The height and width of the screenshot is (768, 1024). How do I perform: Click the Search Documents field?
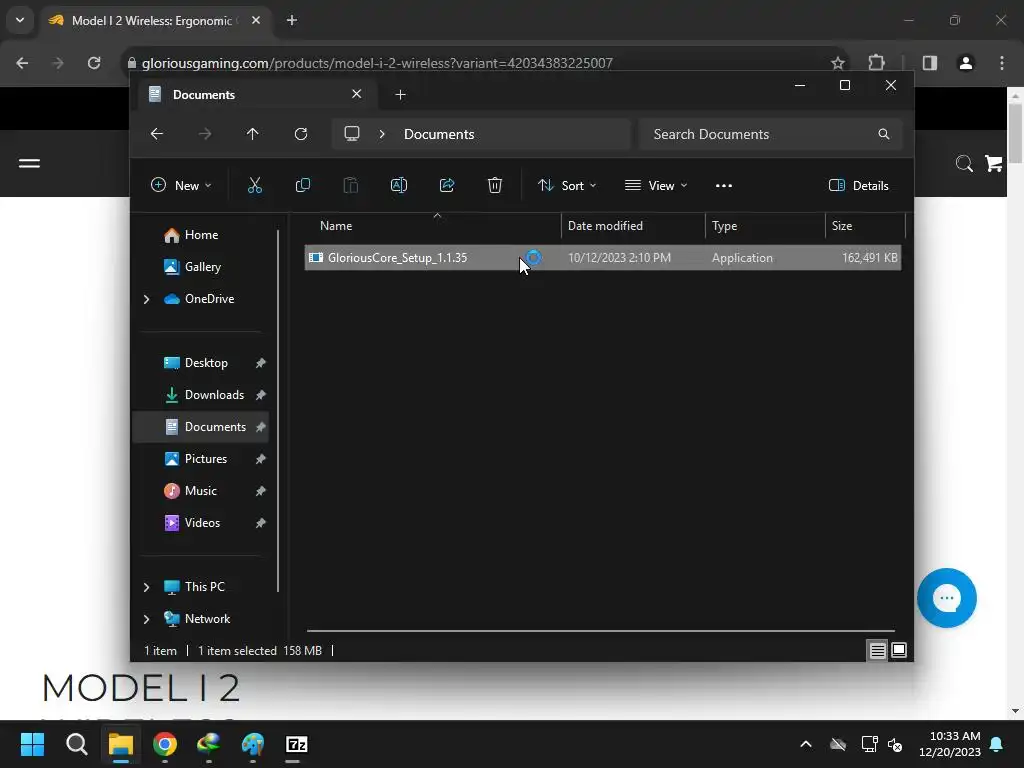click(x=771, y=134)
